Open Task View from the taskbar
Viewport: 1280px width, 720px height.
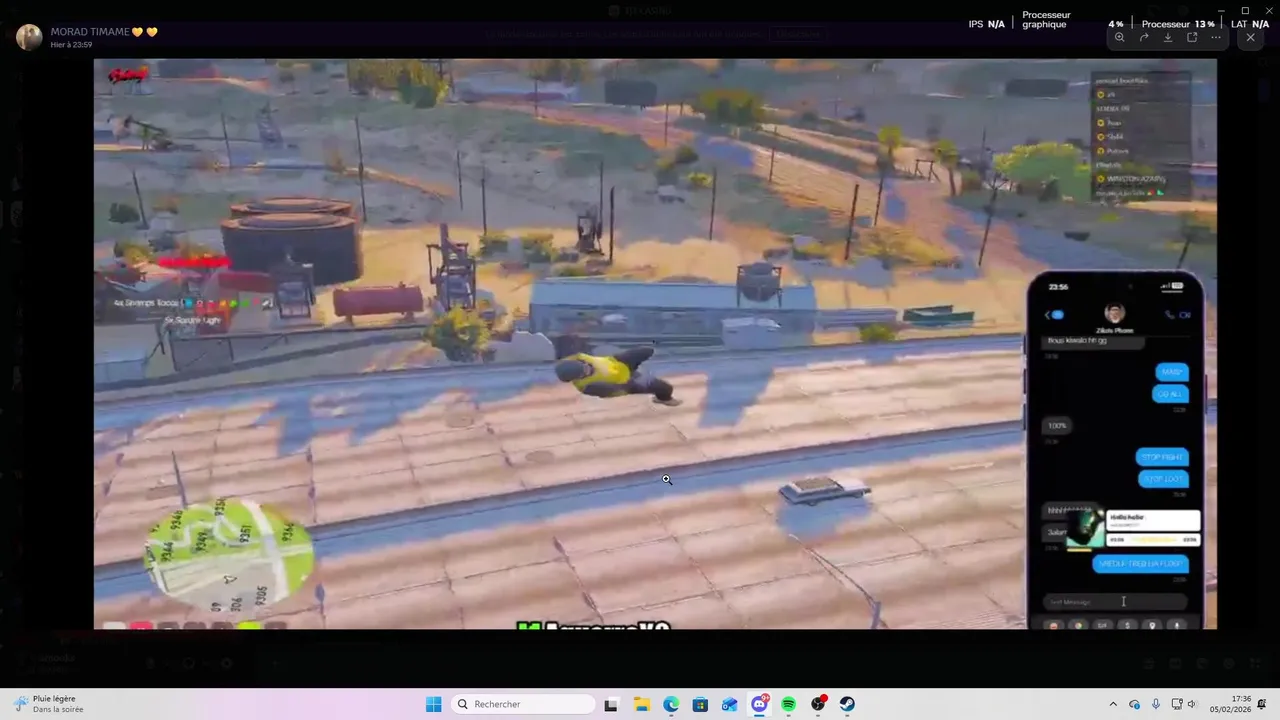click(611, 704)
